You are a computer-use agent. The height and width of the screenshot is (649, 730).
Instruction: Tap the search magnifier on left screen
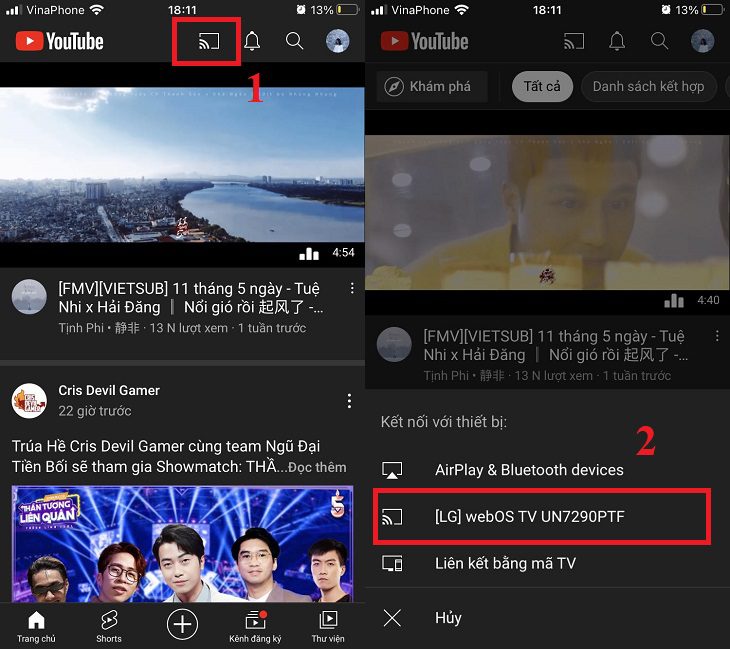294,41
